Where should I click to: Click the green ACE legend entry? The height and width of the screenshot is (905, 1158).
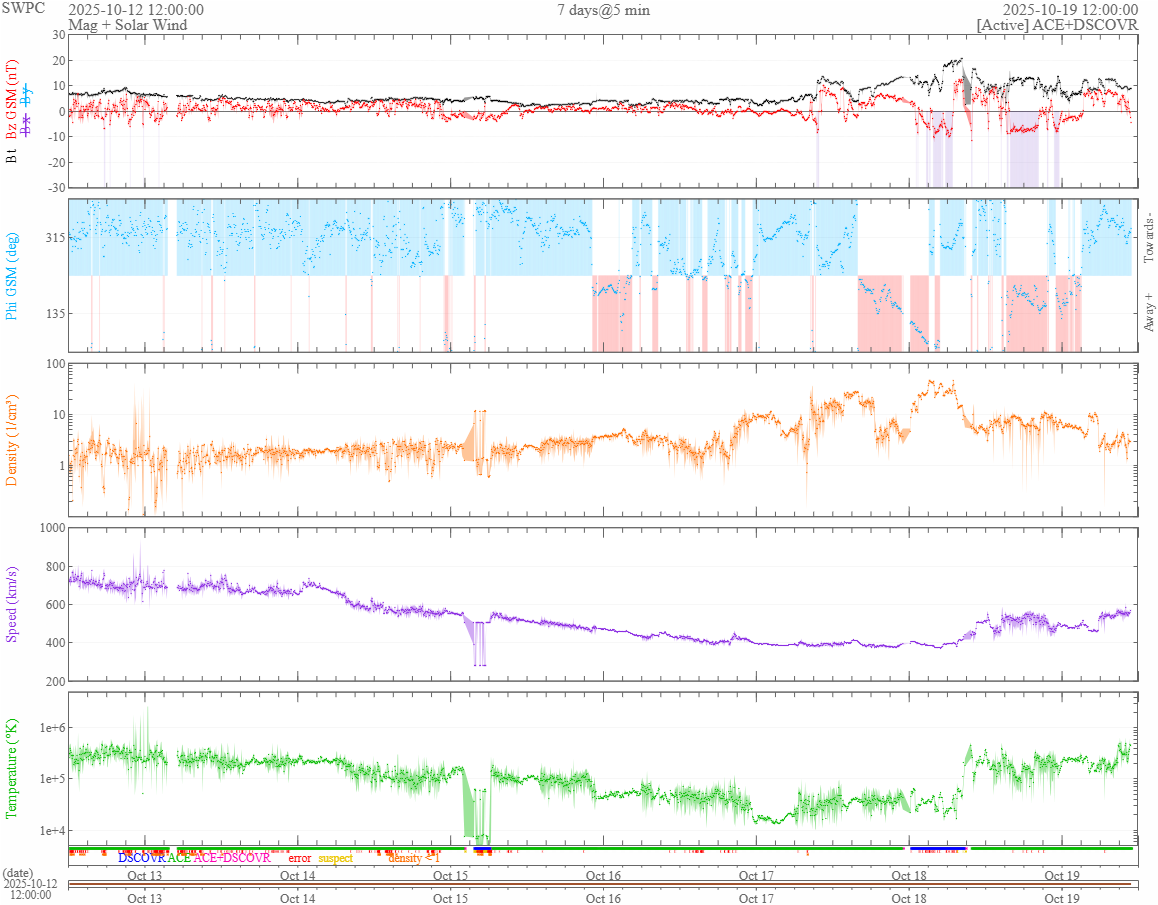click(179, 858)
